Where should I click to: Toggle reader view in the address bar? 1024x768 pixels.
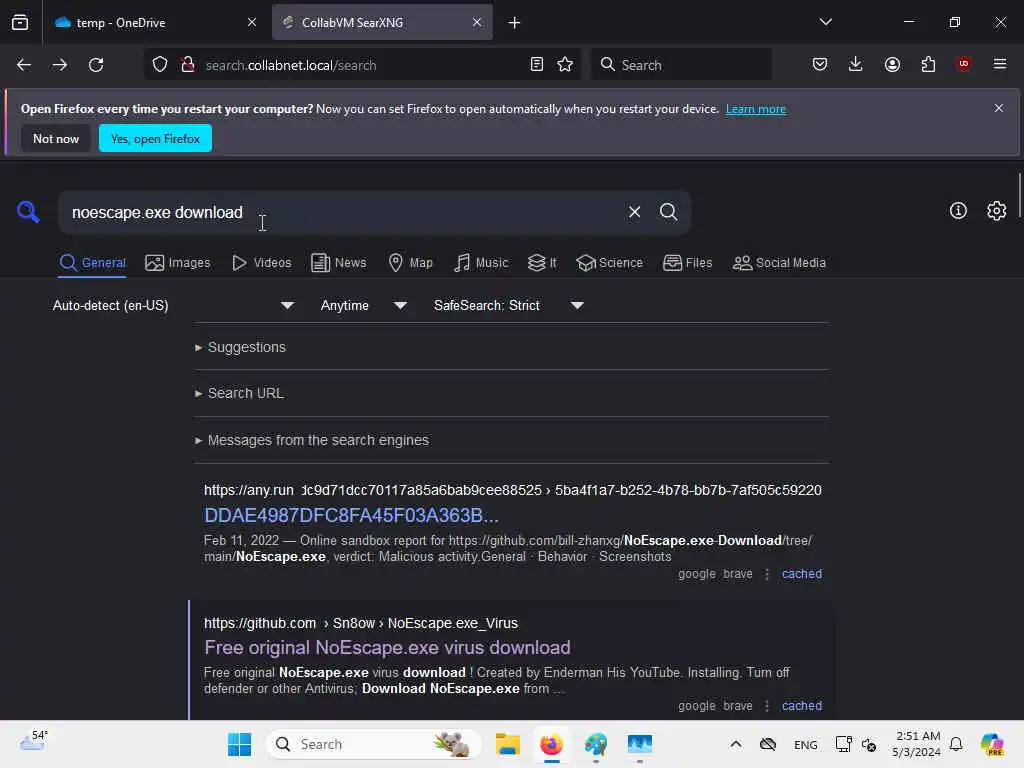tap(537, 65)
